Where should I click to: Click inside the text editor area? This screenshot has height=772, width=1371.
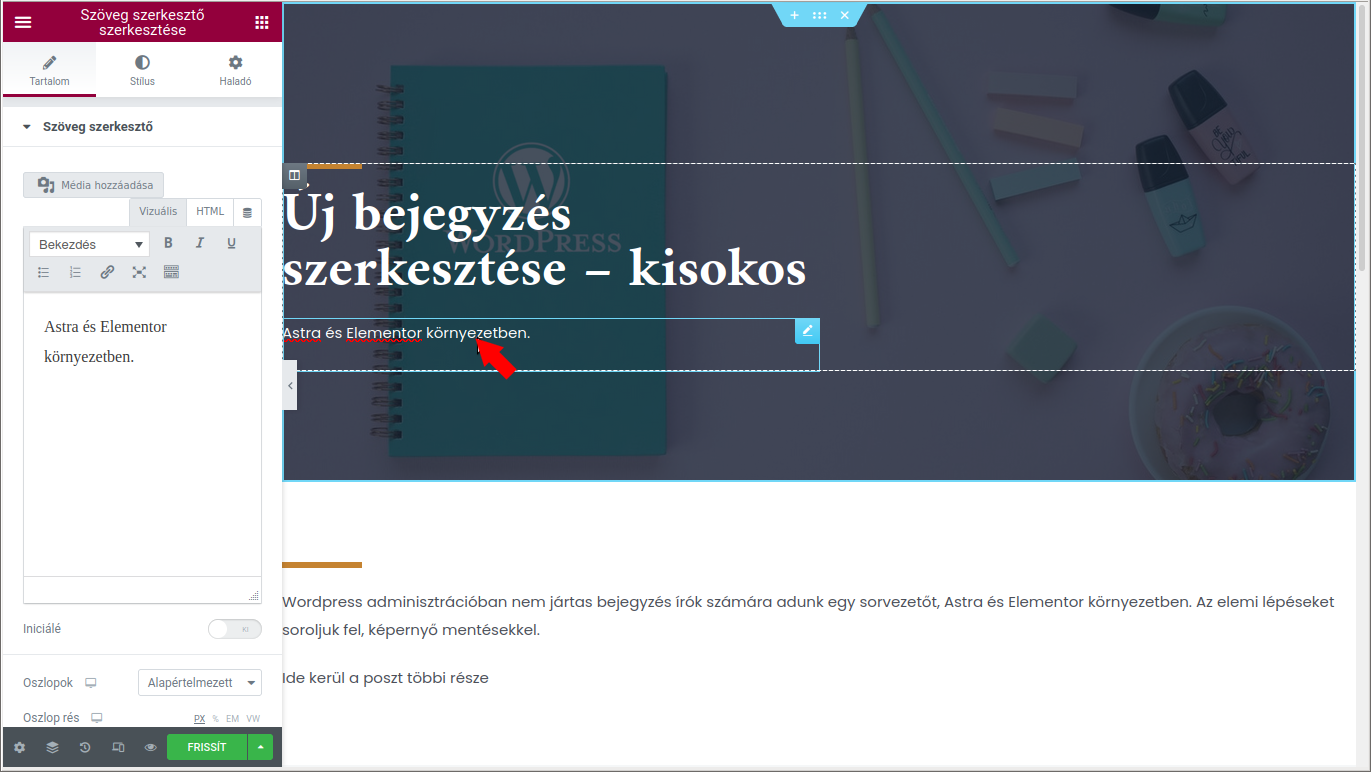tap(143, 435)
